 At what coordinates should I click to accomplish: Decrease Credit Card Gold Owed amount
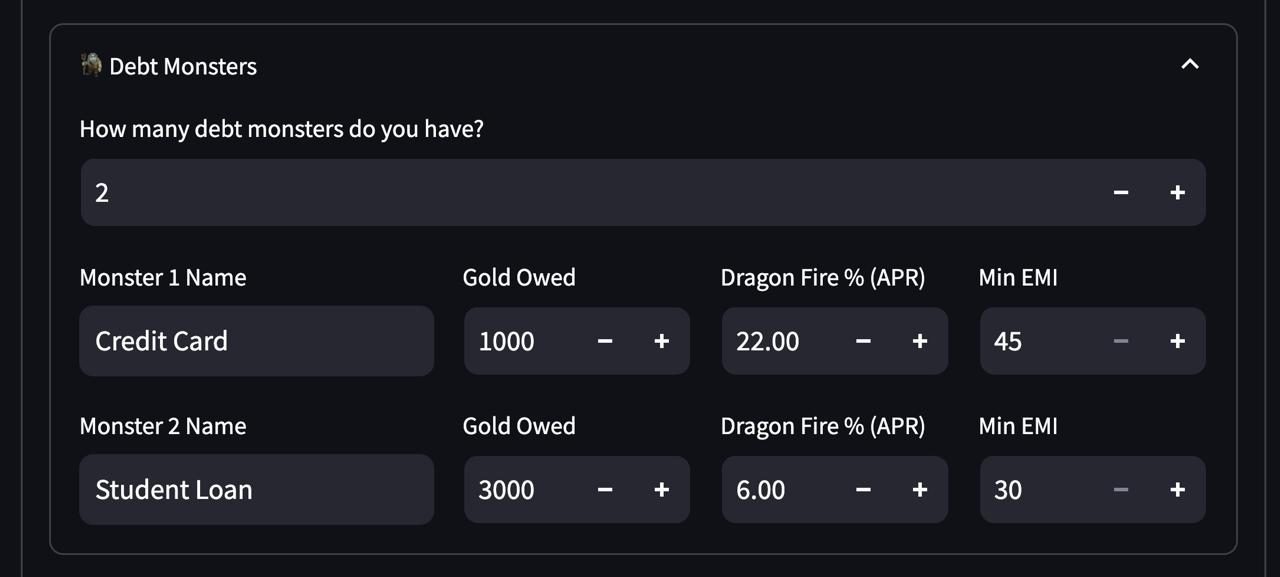605,341
